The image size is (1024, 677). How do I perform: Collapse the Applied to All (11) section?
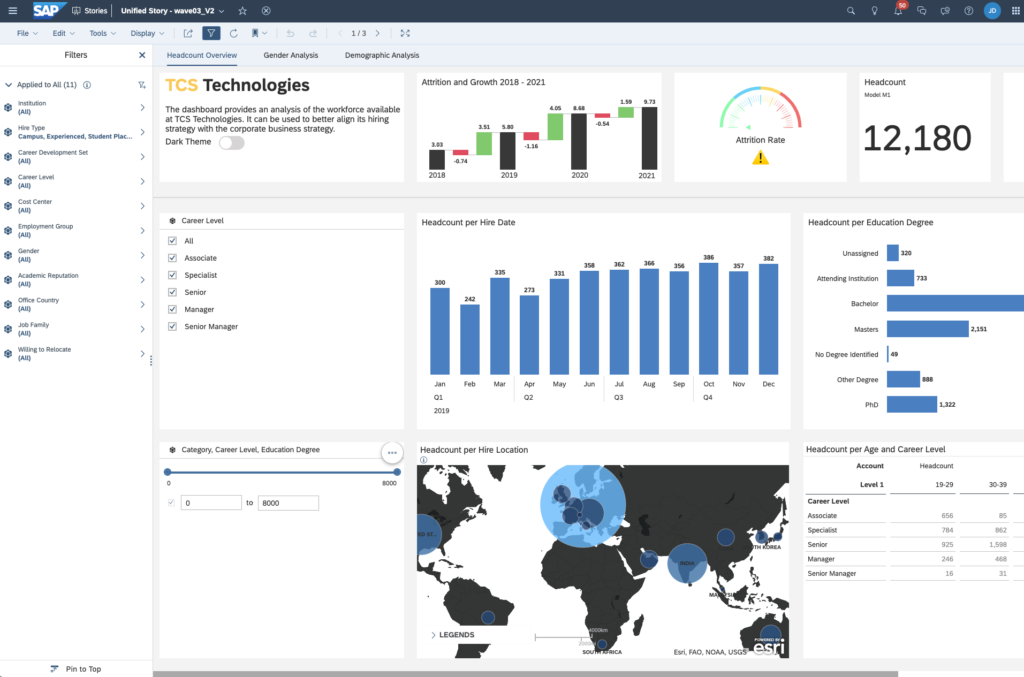tap(8, 85)
